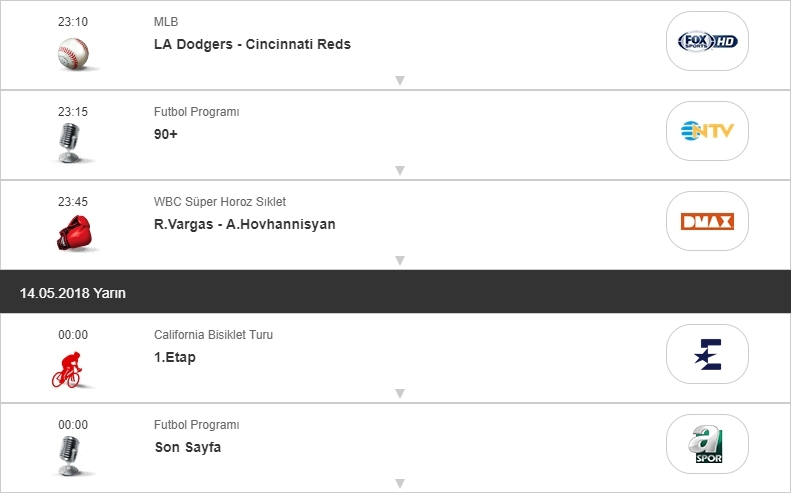
Task: Expand the 1.Etap cycling row
Action: (x=399, y=393)
